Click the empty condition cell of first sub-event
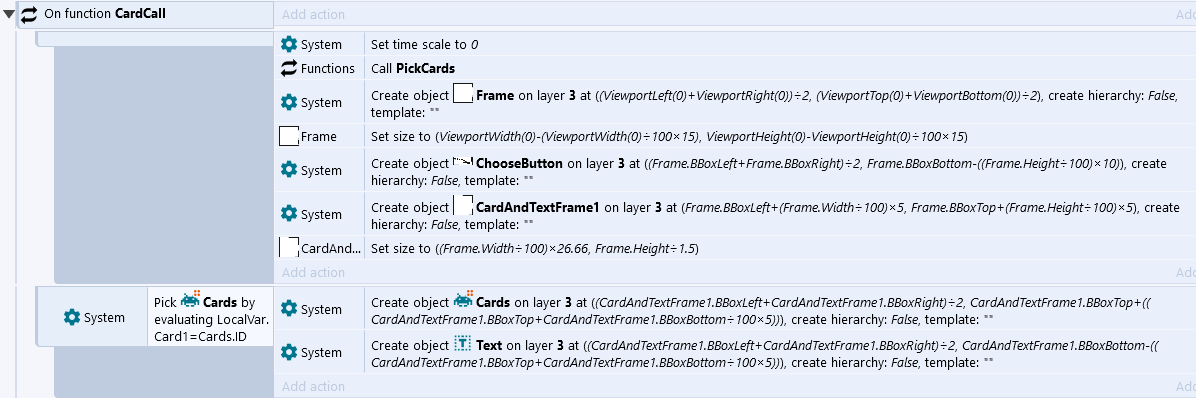 tap(155, 38)
